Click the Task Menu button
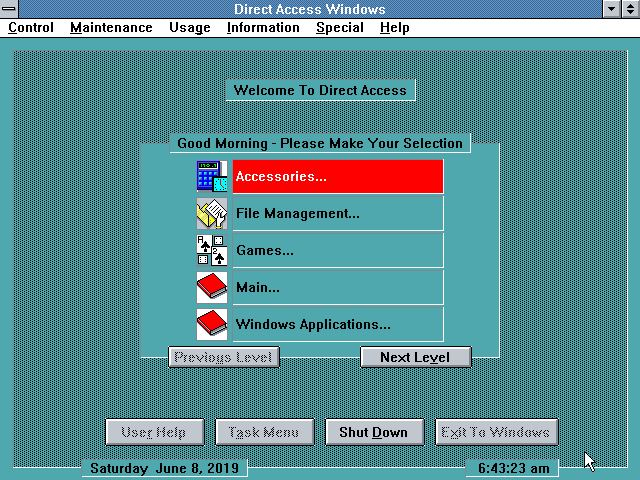Screen dimensions: 640x480 click(264, 432)
